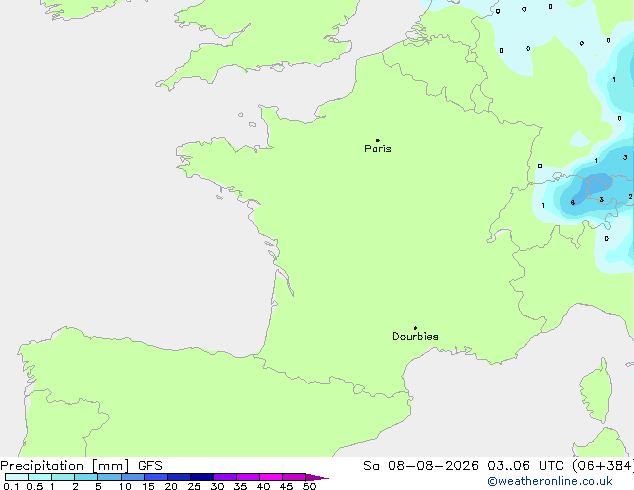Pick the 0.1–0.5 mm legend color box
This screenshot has width=634, height=490.
click(x=17, y=477)
